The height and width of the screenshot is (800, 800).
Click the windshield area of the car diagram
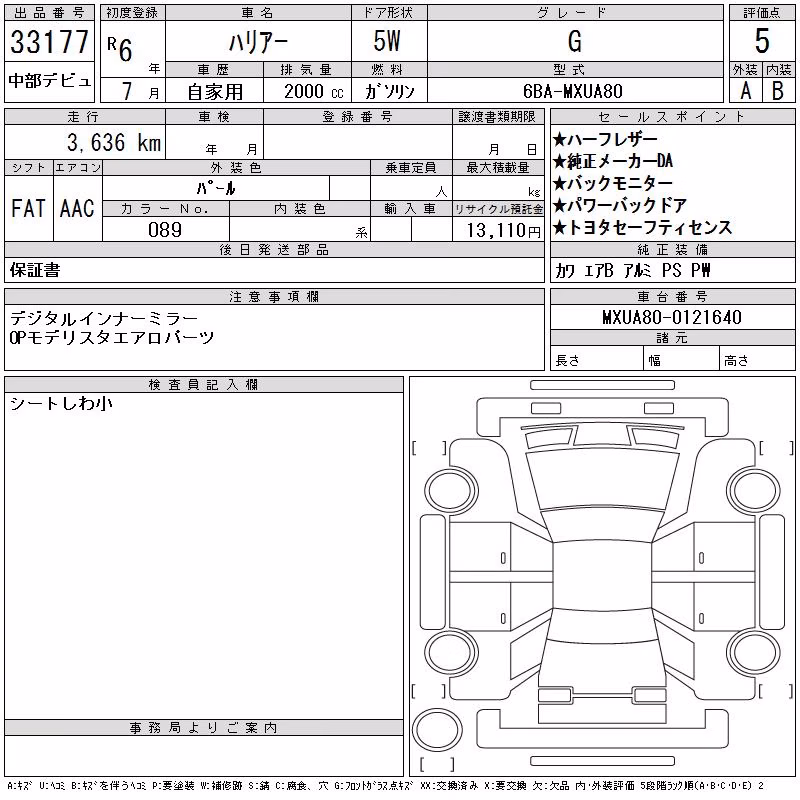click(603, 481)
